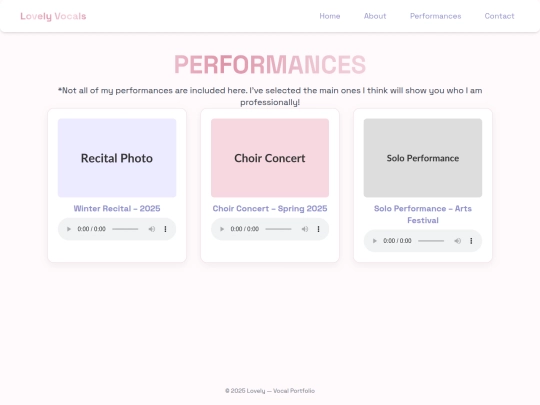Click the Winter Recital 0:00 / 0:00 time
The height and width of the screenshot is (405, 540).
coord(92,229)
